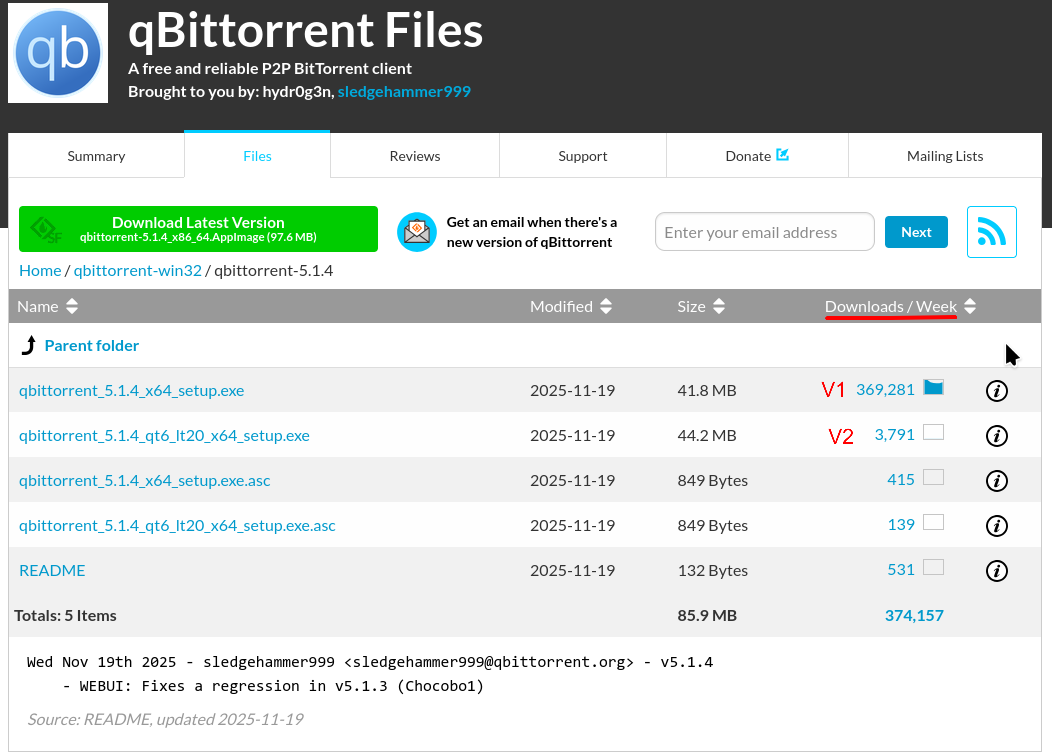
Task: Click the 374,157 total downloads figure
Action: coord(914,615)
